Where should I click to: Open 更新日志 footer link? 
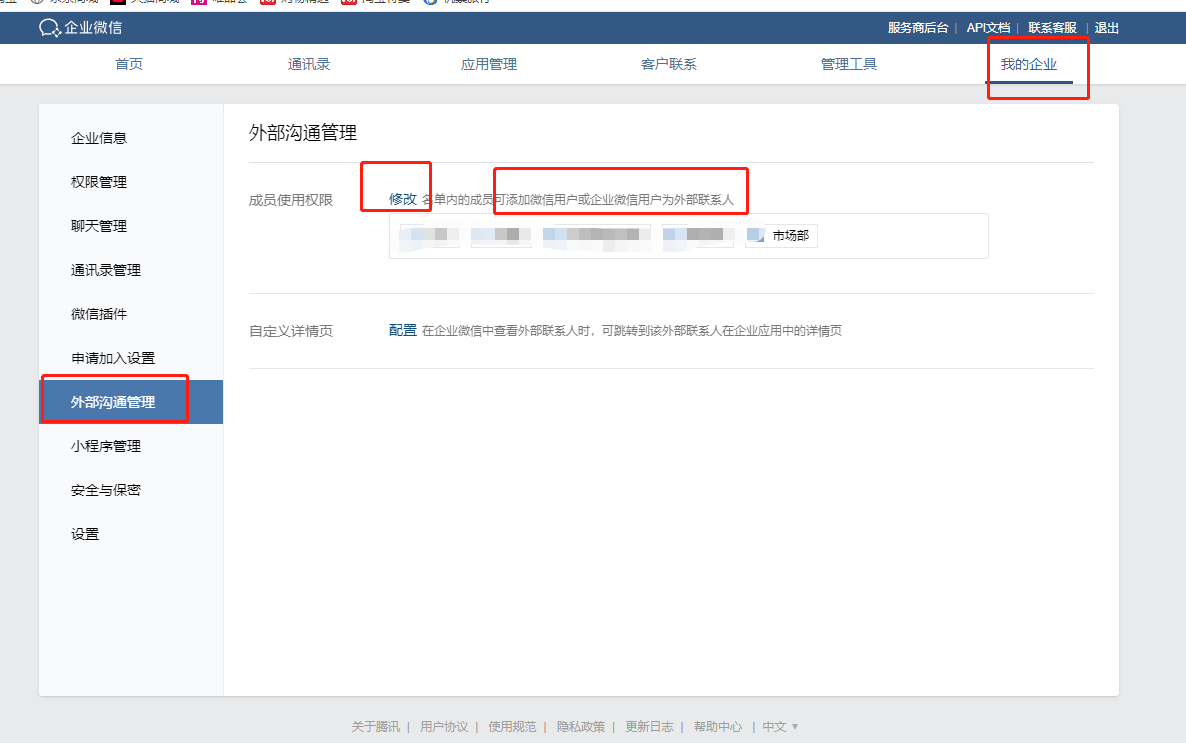click(649, 726)
